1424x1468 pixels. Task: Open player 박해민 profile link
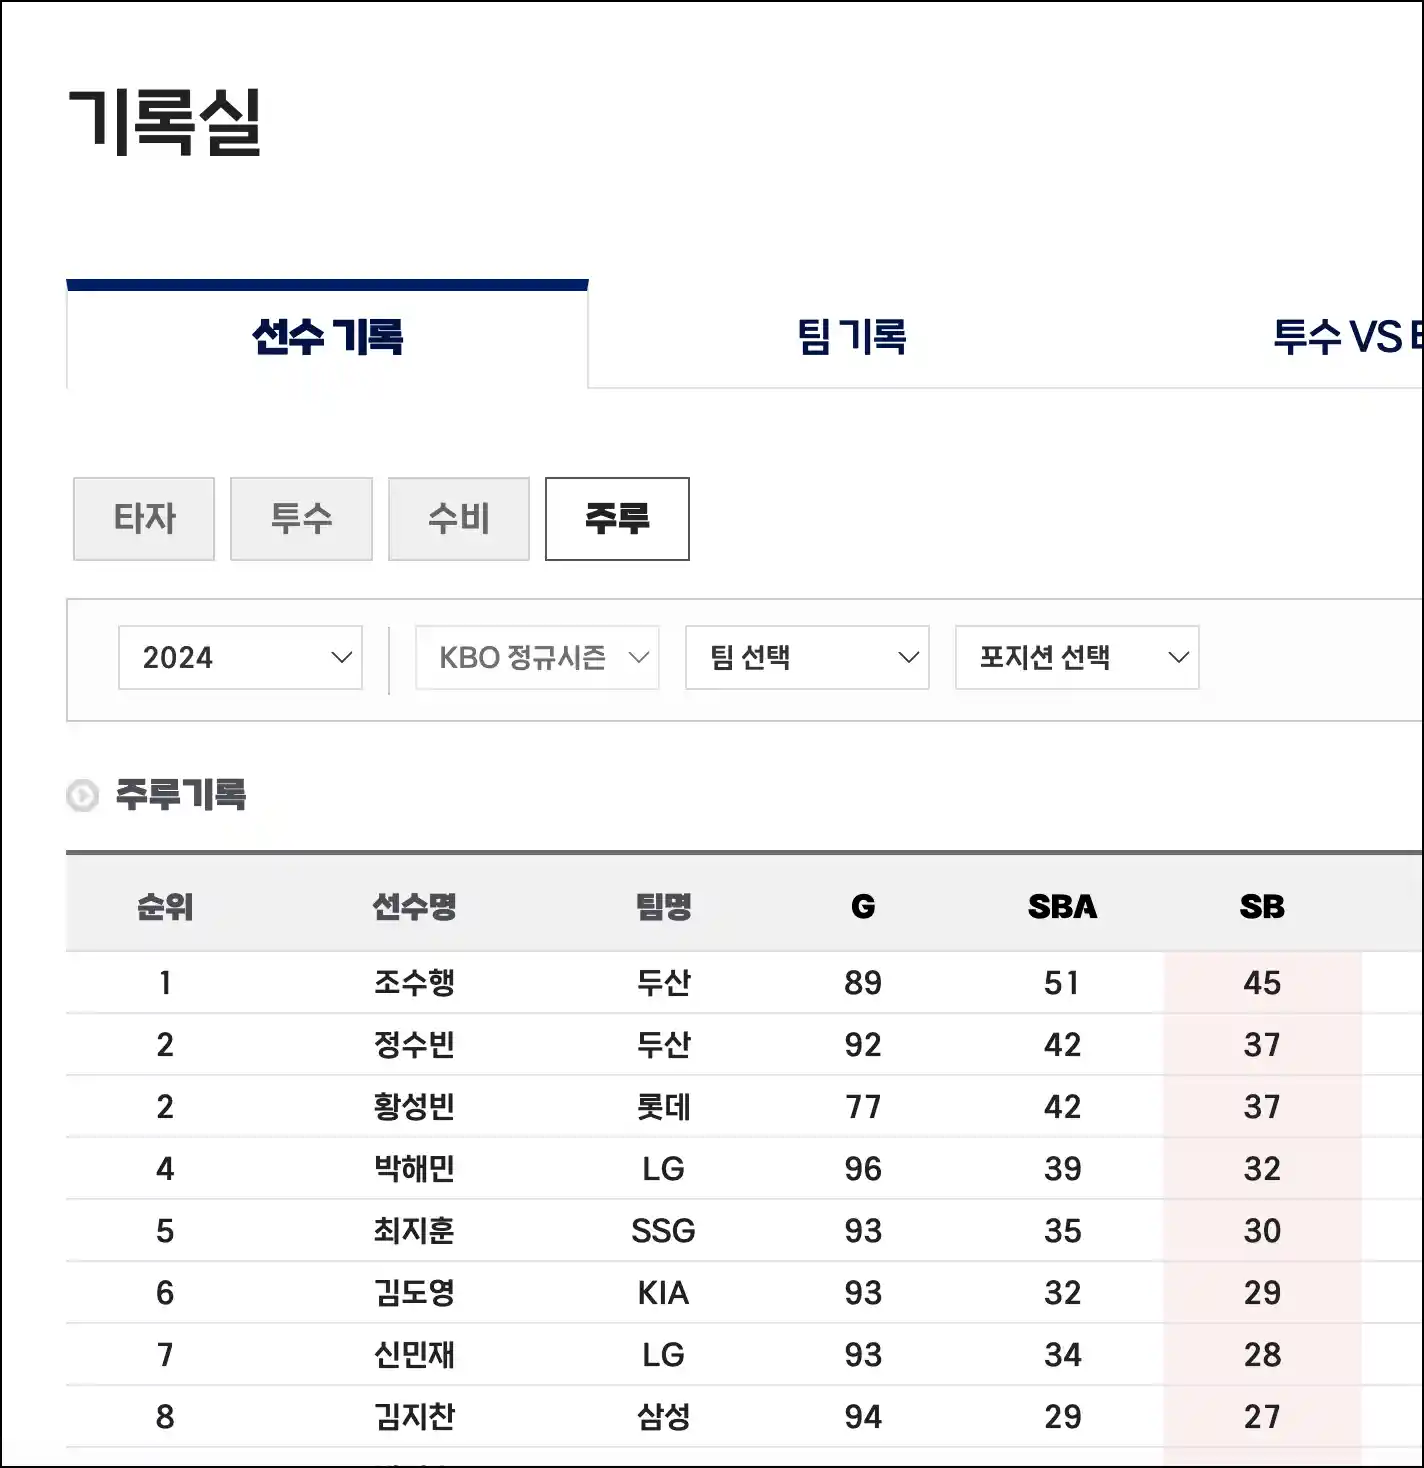(414, 1169)
